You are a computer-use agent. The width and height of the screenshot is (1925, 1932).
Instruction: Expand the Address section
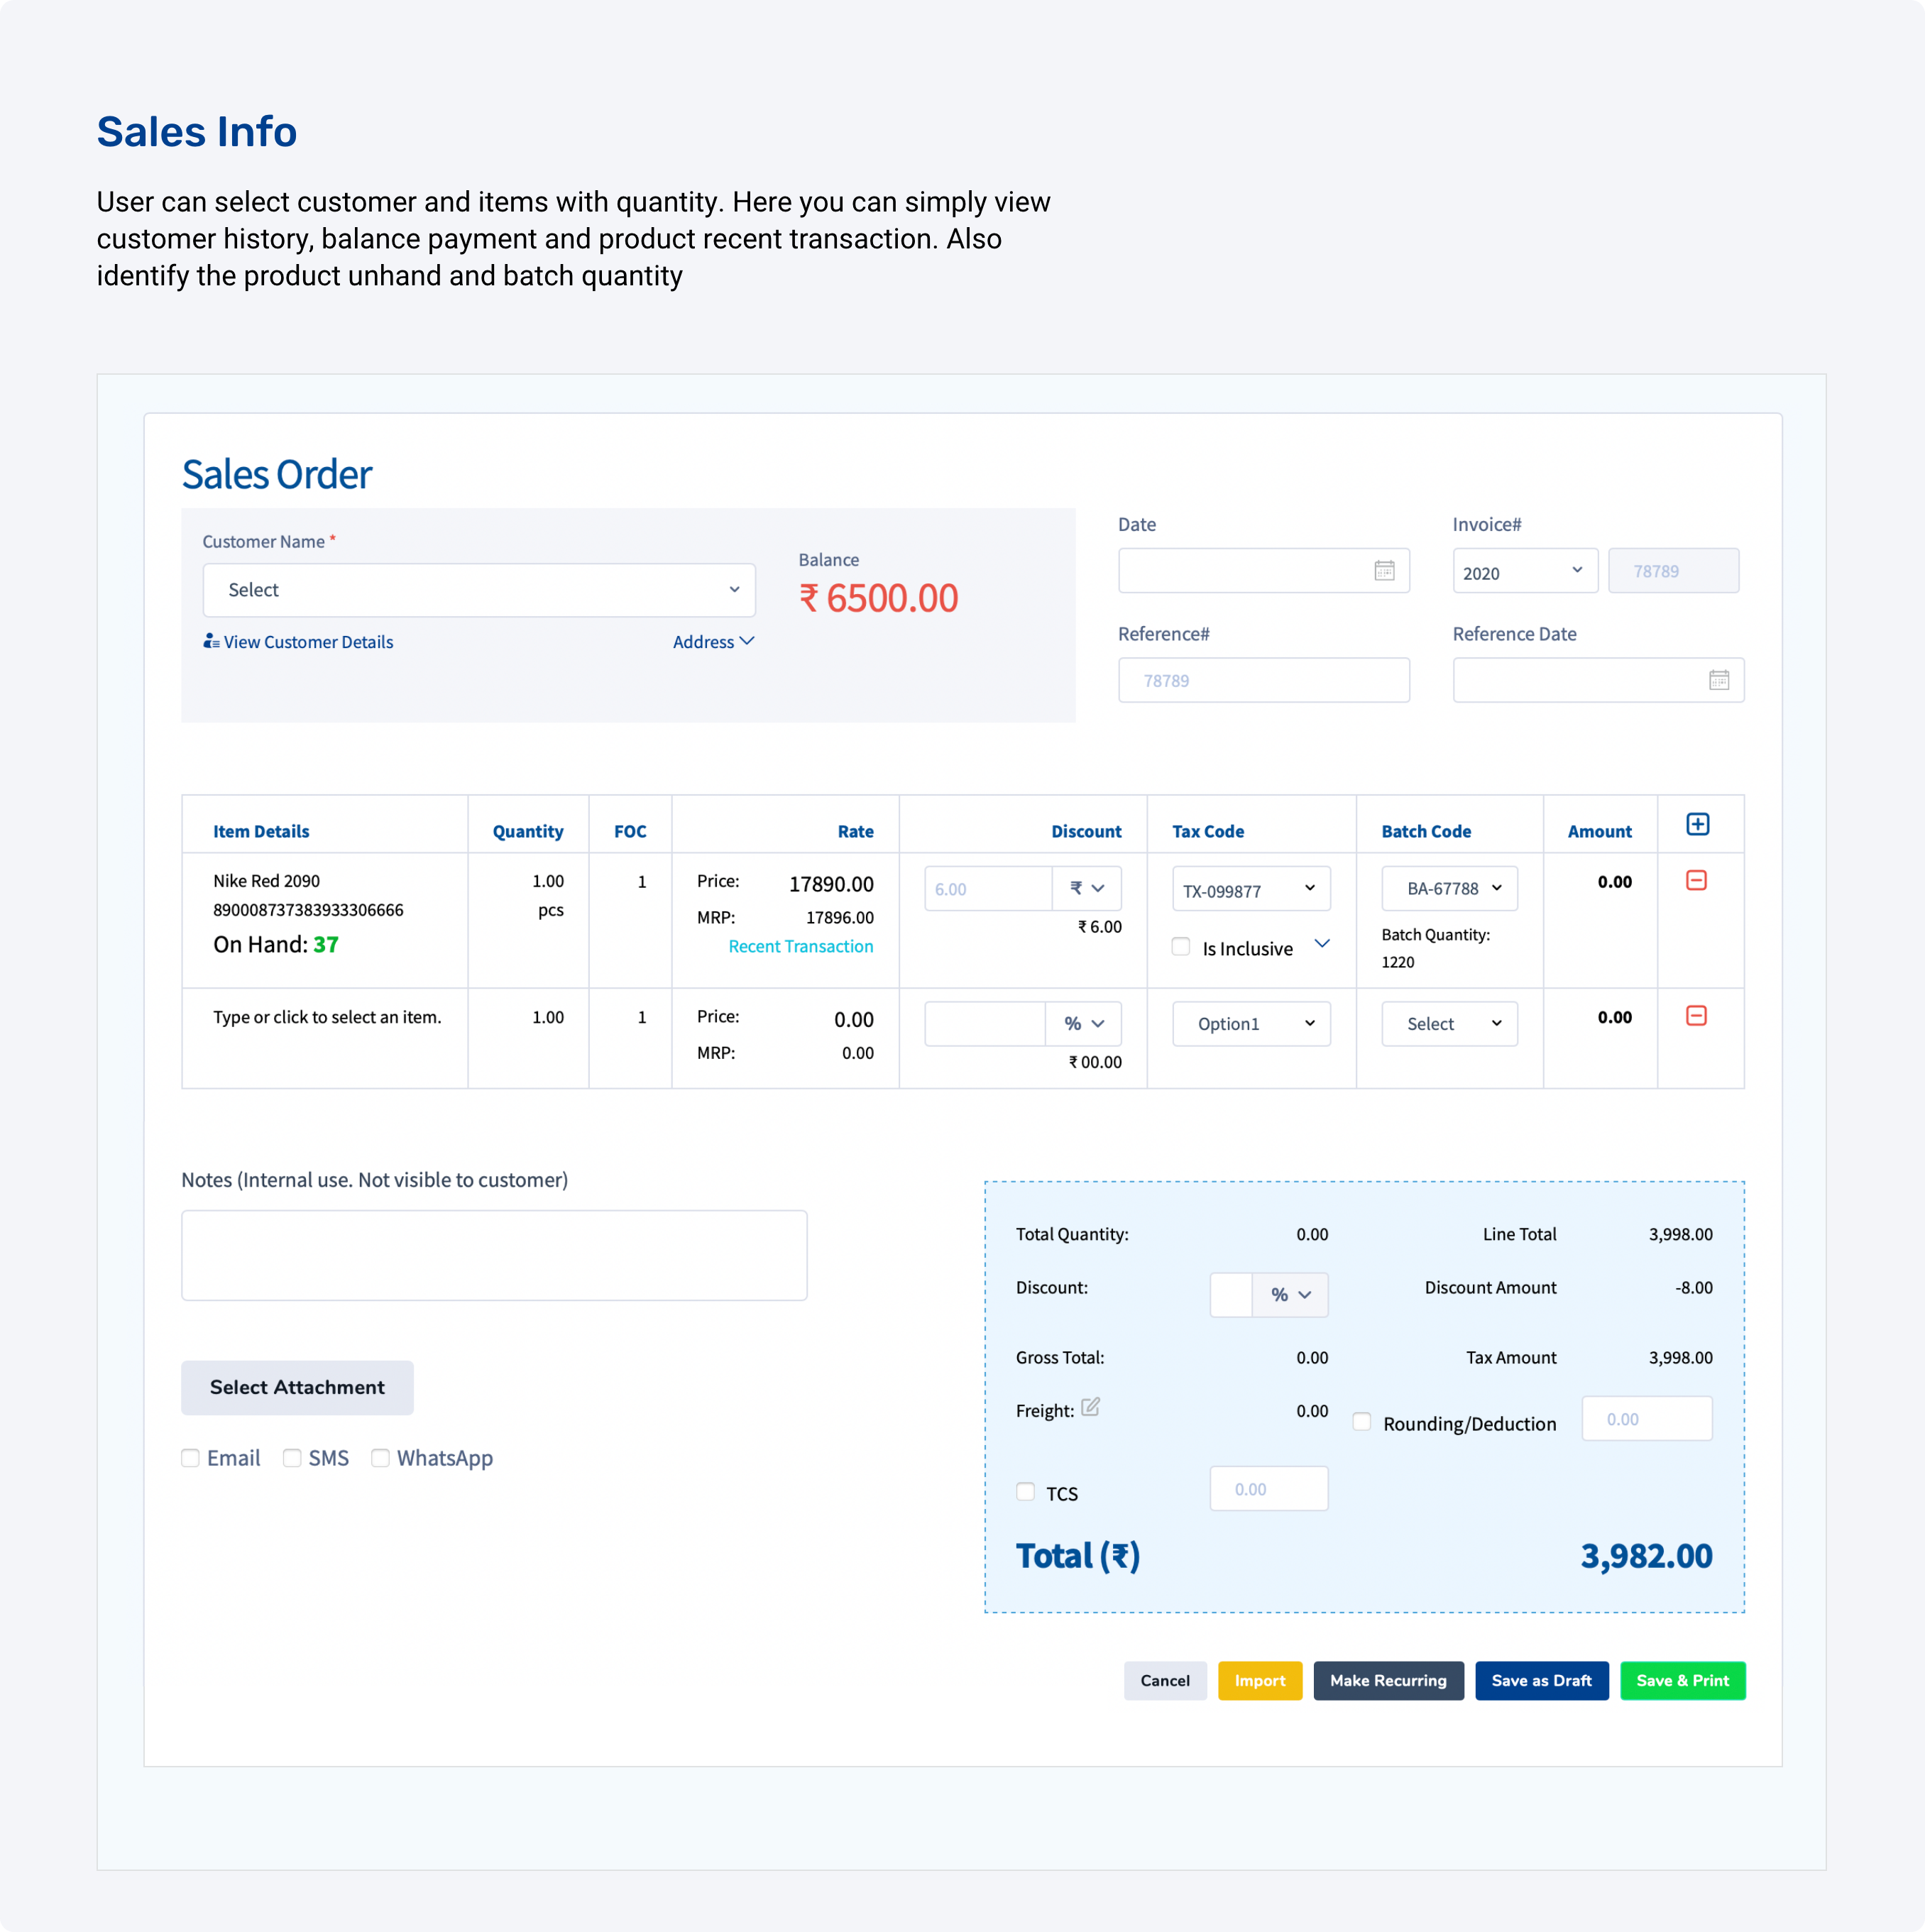coord(713,642)
